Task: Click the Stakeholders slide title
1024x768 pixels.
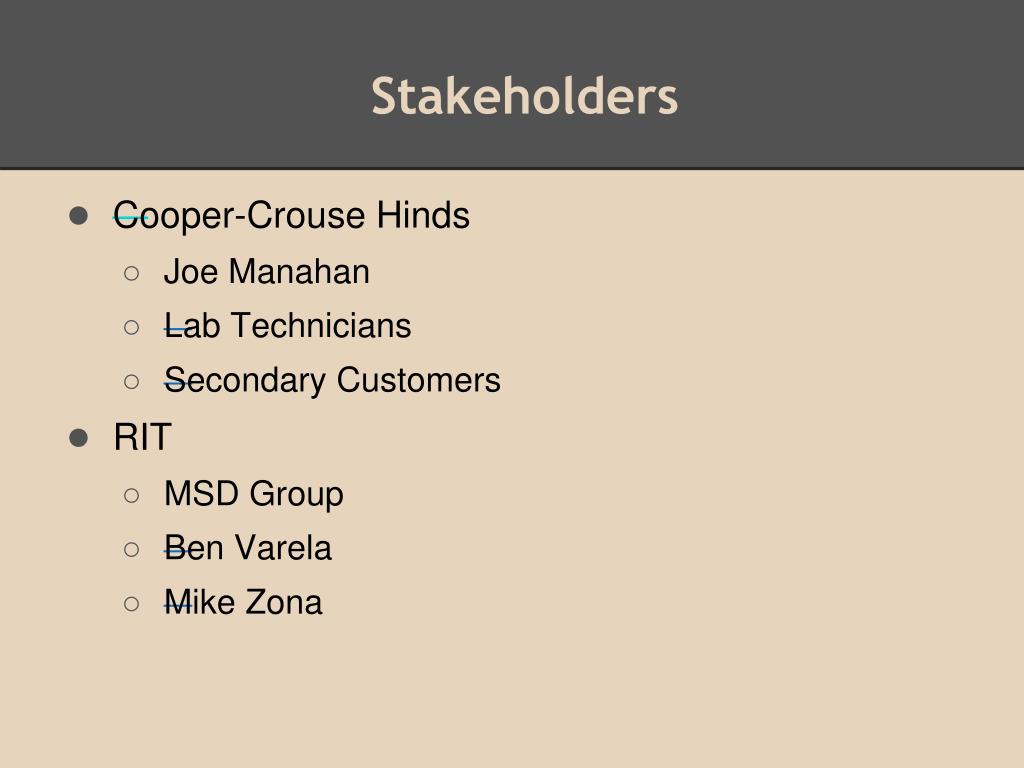Action: 524,97
